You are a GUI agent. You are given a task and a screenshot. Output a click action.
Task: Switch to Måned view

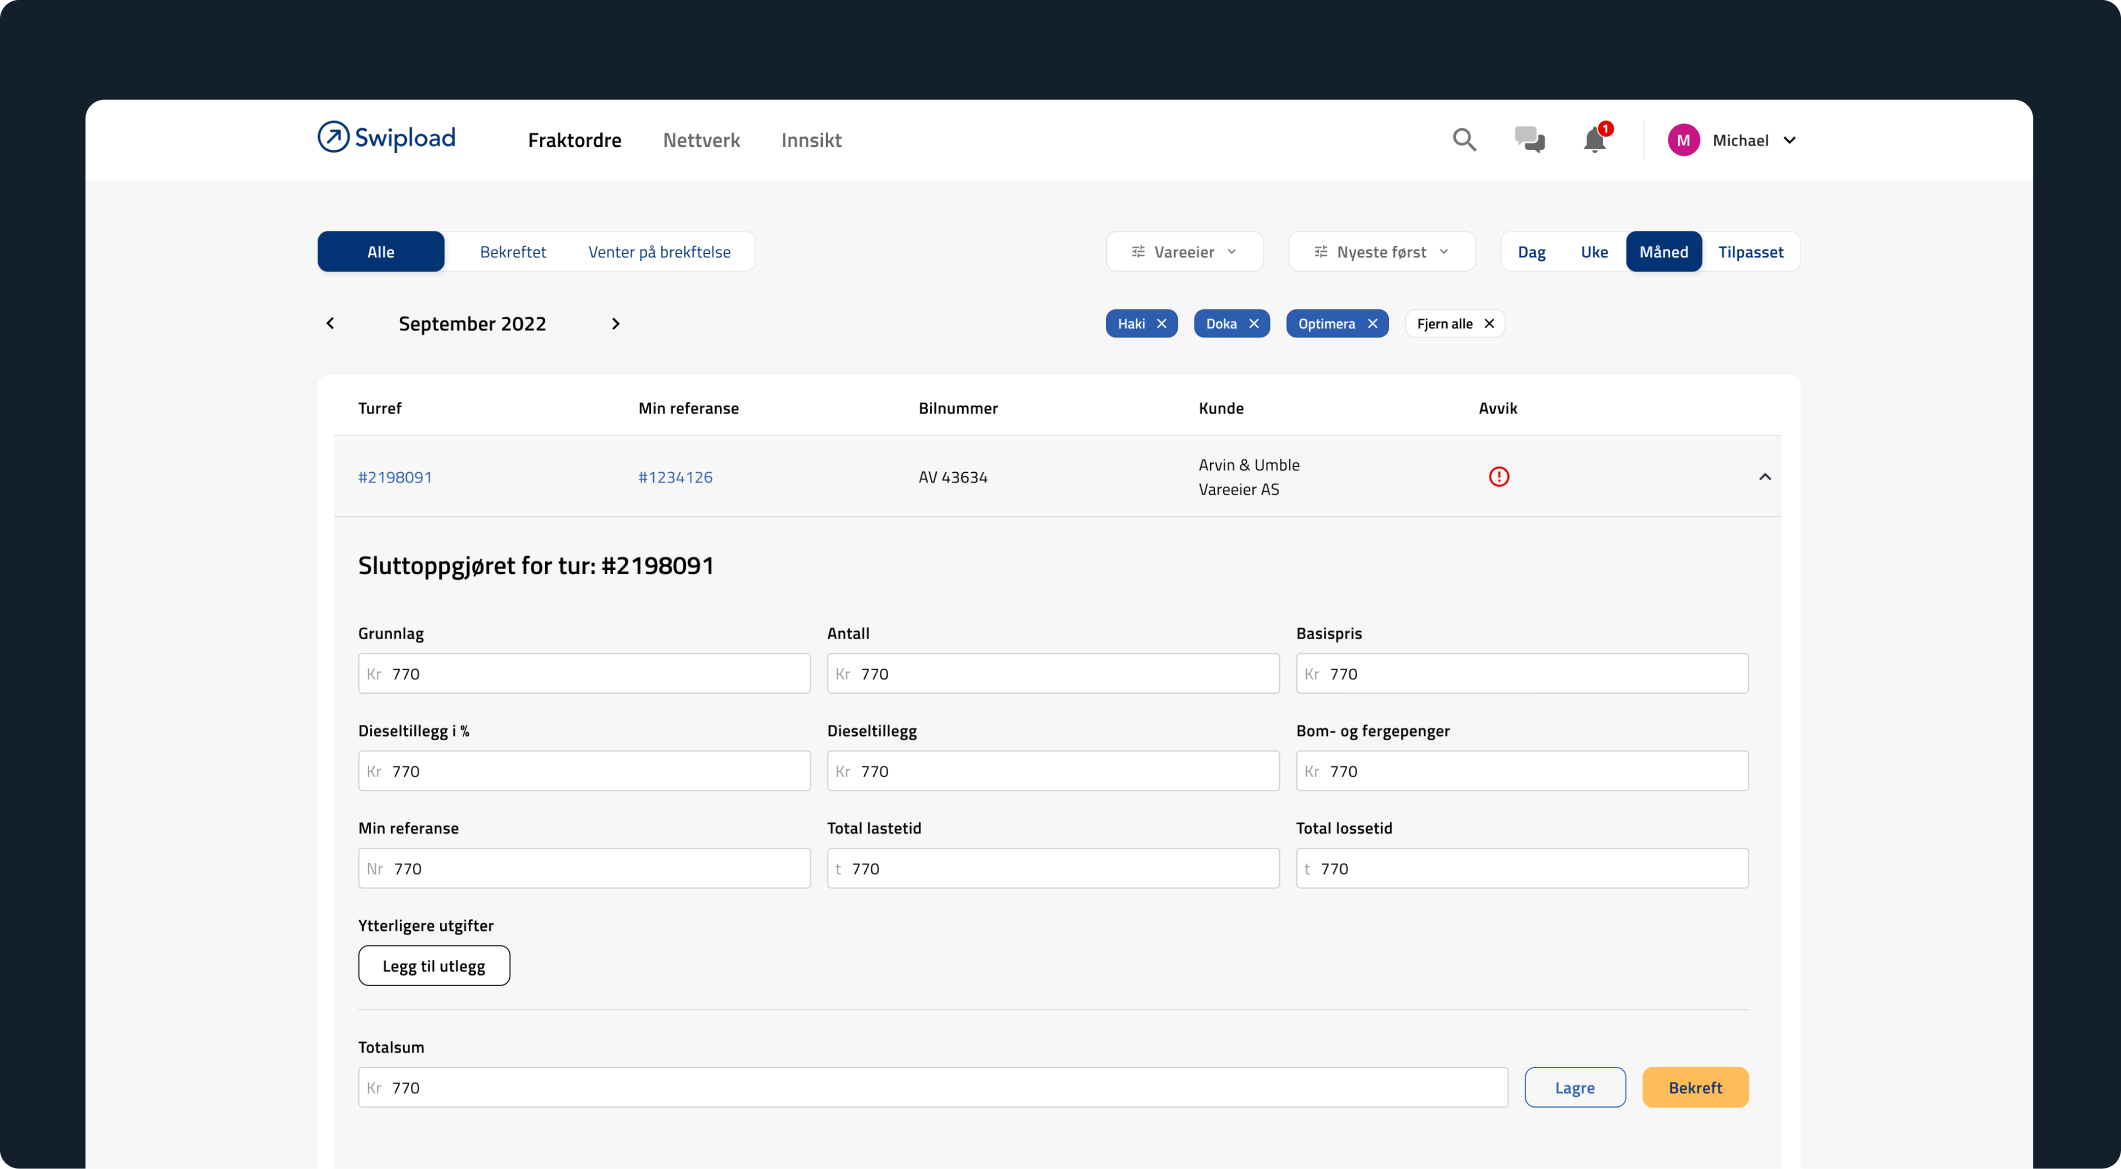pyautogui.click(x=1663, y=252)
